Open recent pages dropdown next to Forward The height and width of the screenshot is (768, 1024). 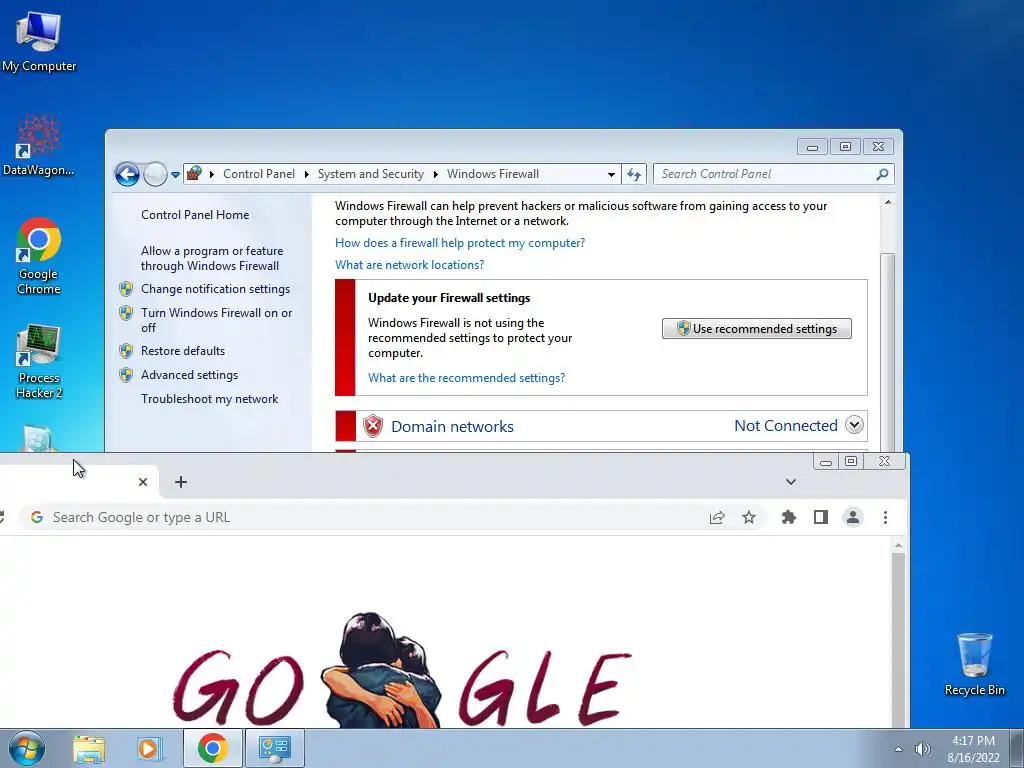(175, 175)
